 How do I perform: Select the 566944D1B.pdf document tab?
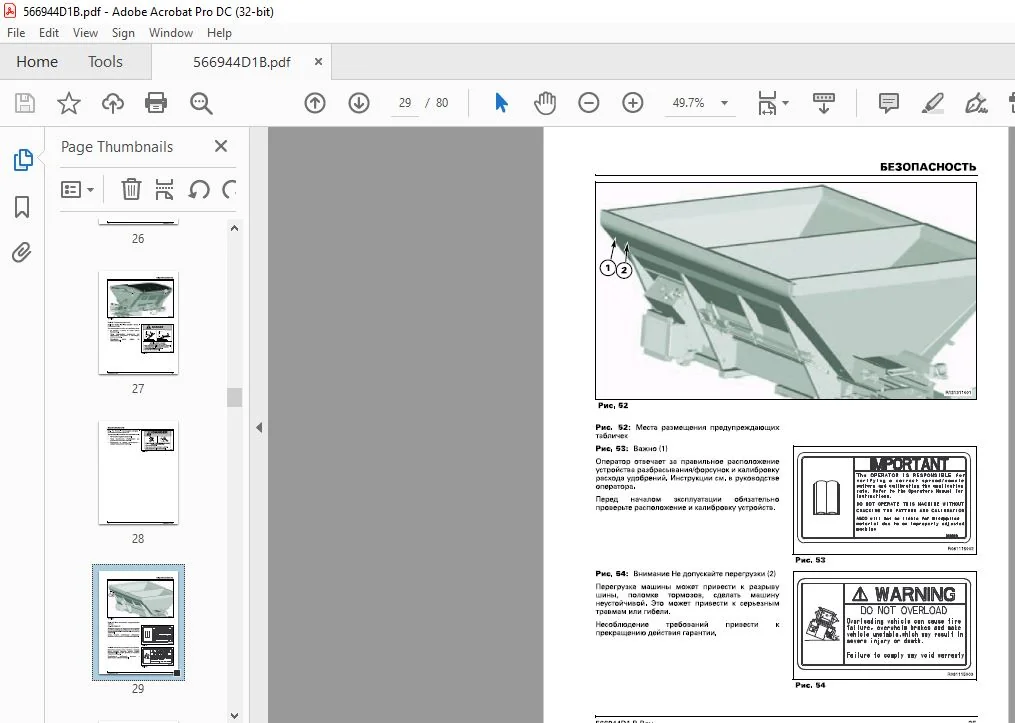(241, 62)
